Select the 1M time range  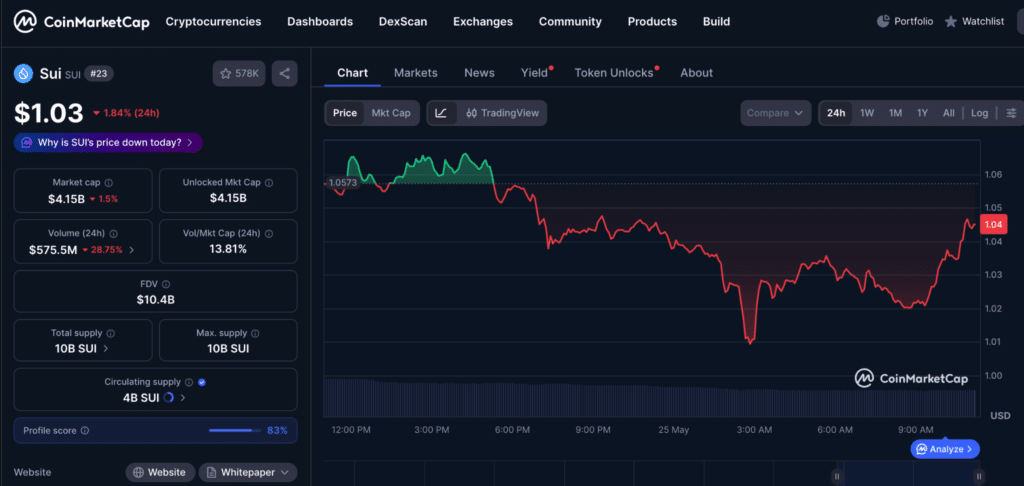[x=895, y=113]
